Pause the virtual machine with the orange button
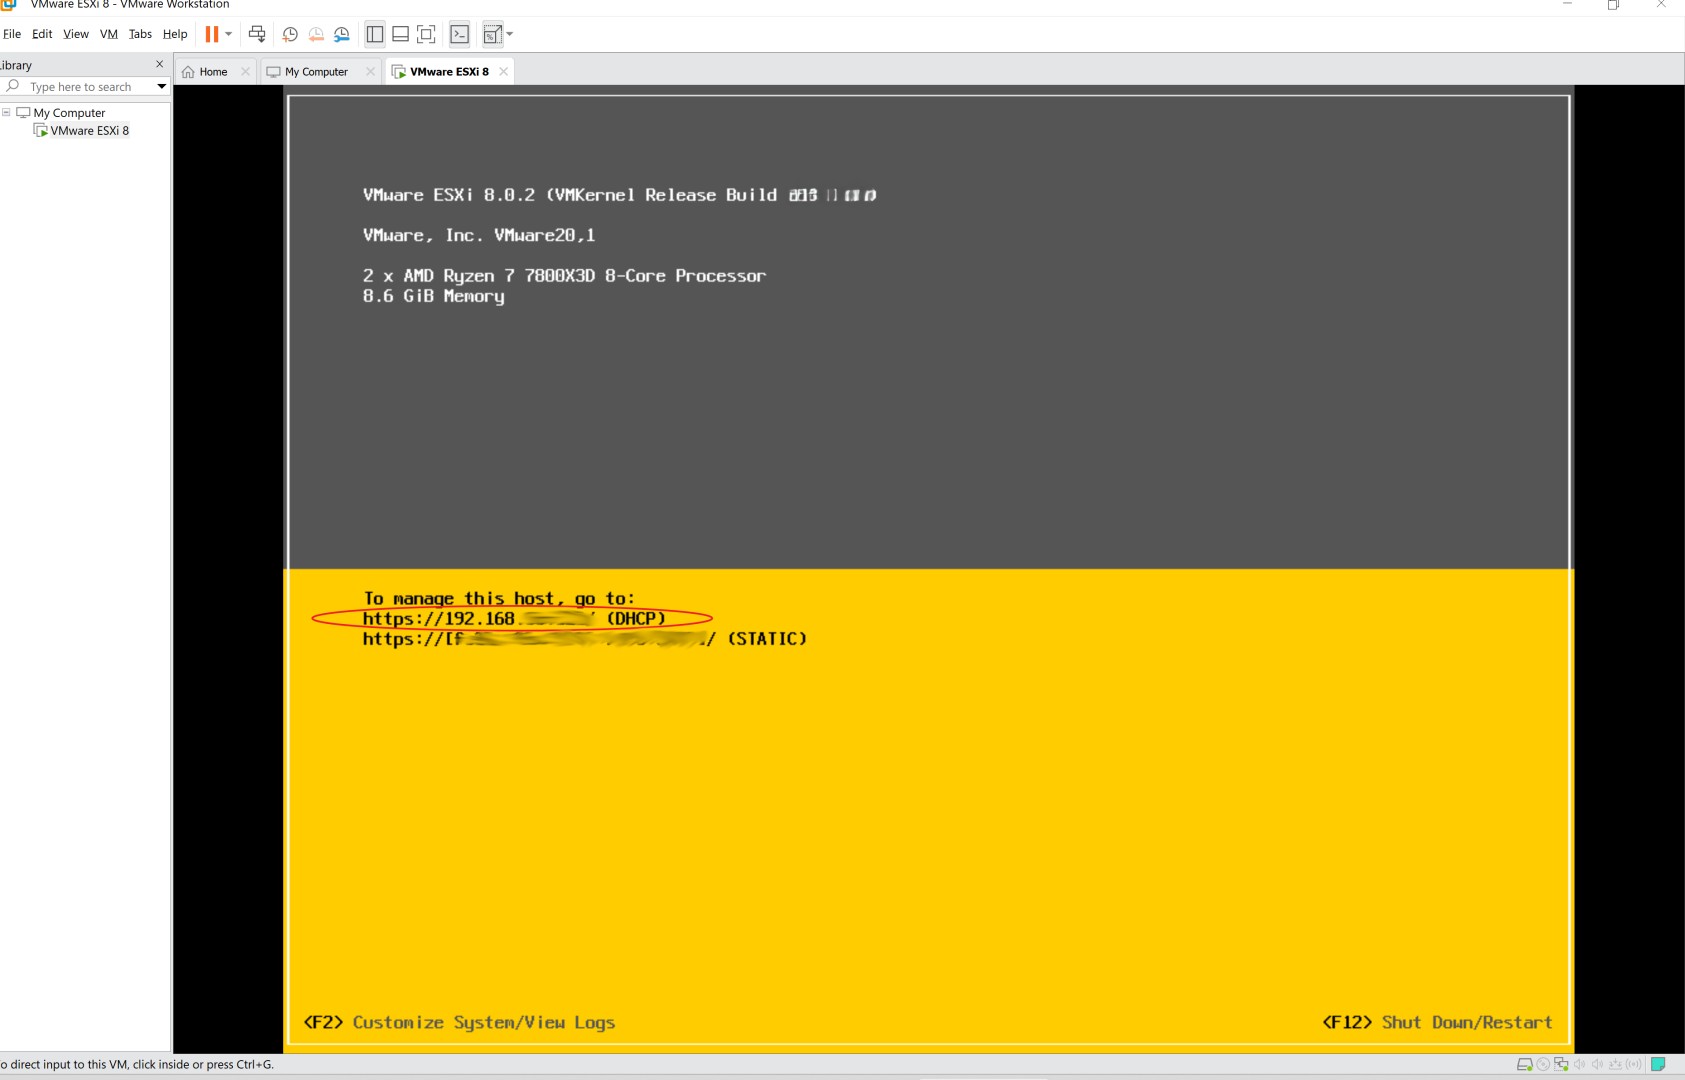 coord(211,34)
